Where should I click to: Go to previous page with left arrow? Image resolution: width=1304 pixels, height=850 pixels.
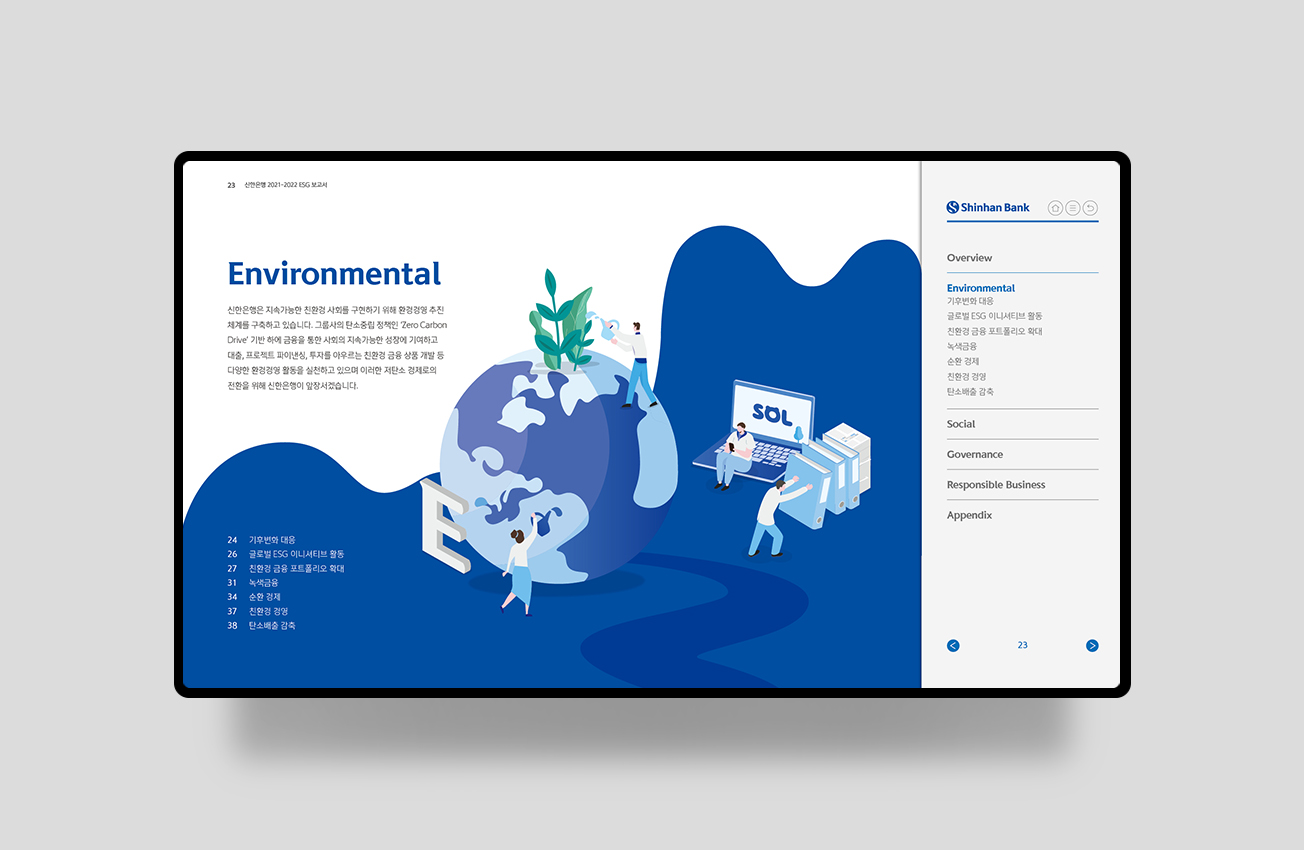coord(953,645)
